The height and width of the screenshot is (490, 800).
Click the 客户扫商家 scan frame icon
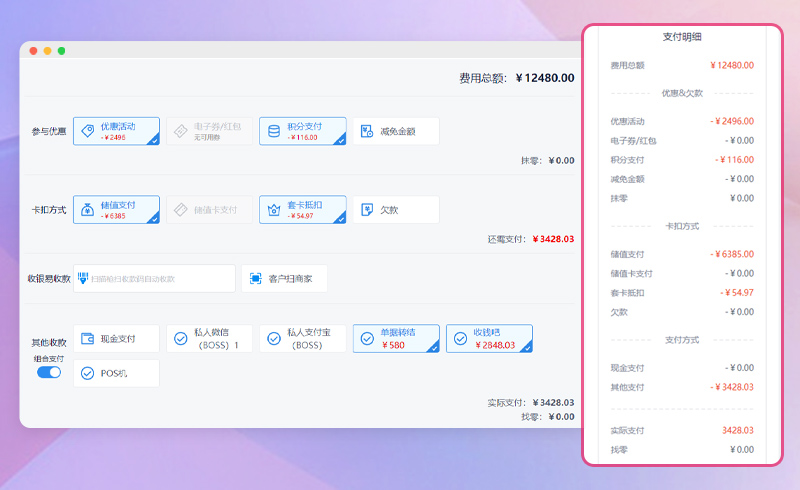(x=255, y=279)
